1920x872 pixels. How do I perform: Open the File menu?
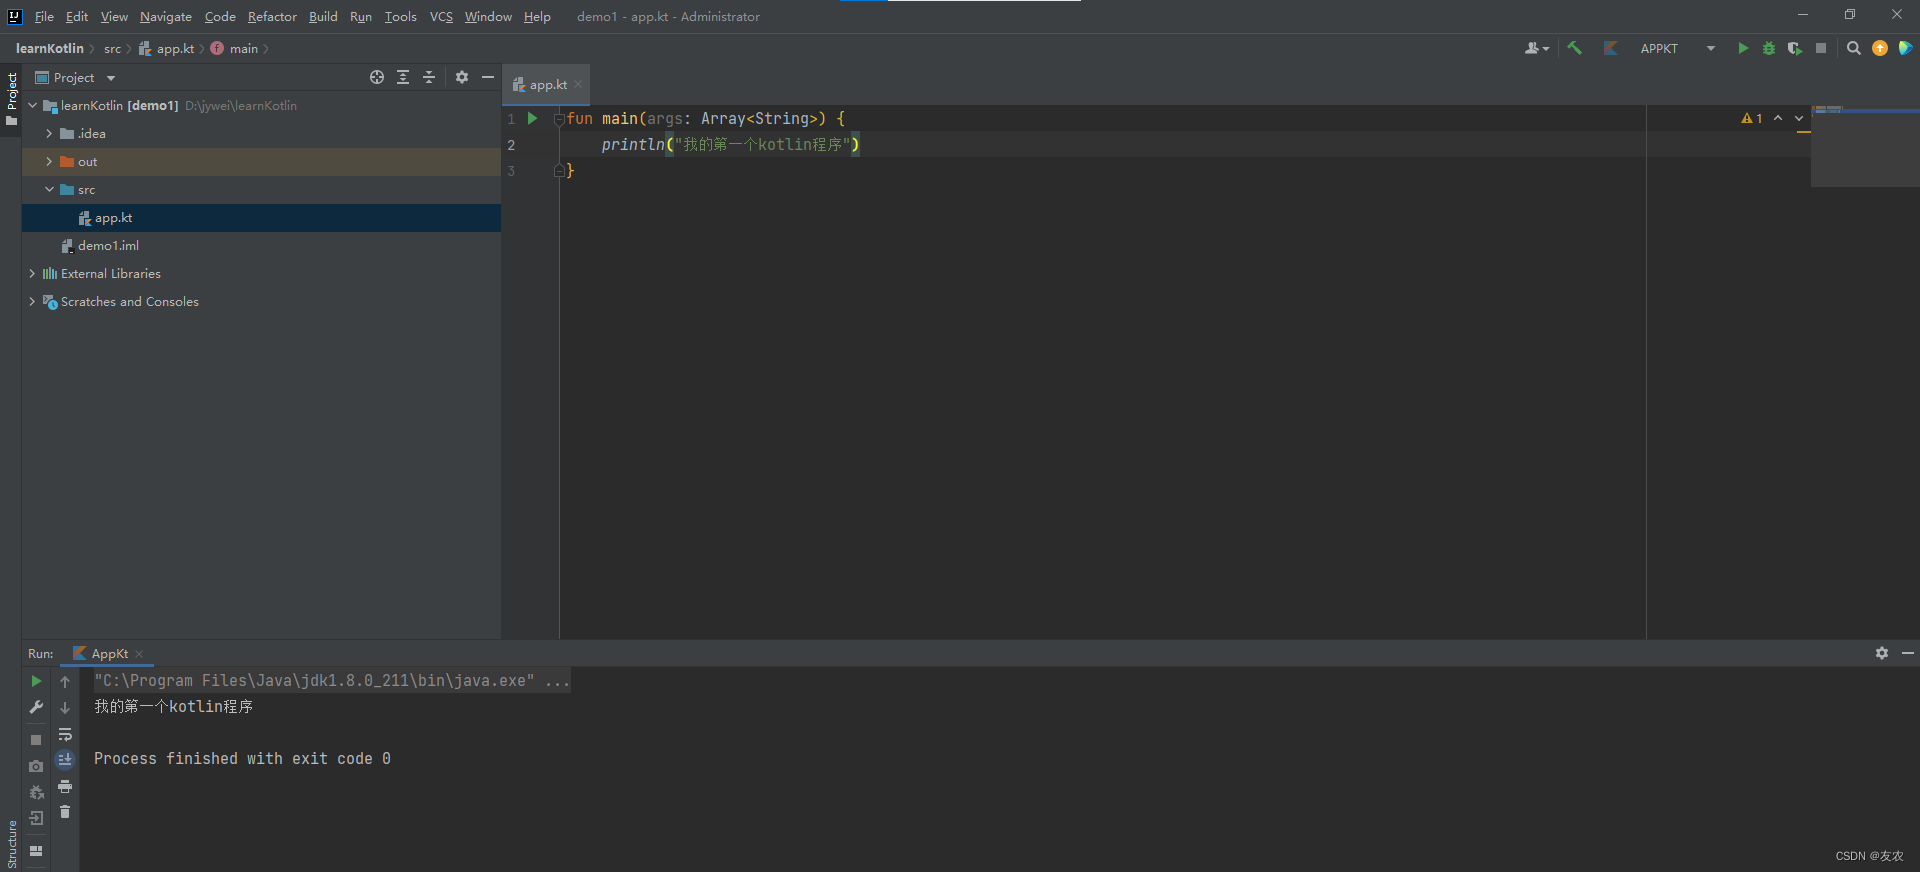pos(44,17)
